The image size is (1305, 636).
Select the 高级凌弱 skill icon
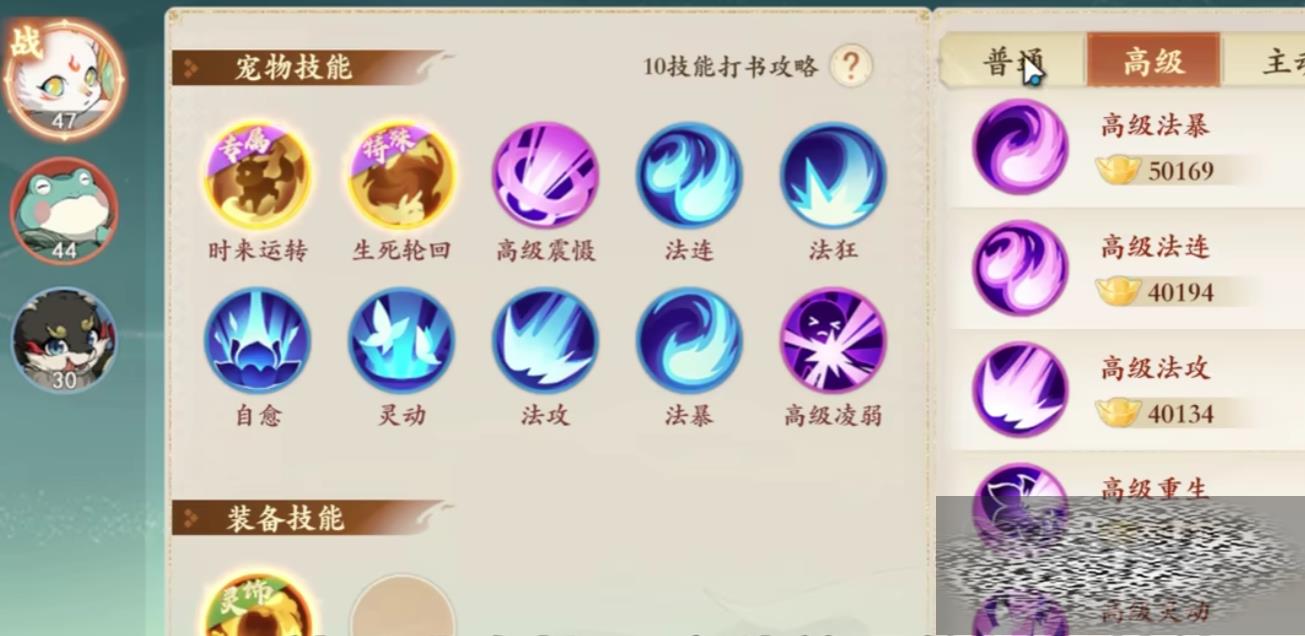tap(833, 341)
